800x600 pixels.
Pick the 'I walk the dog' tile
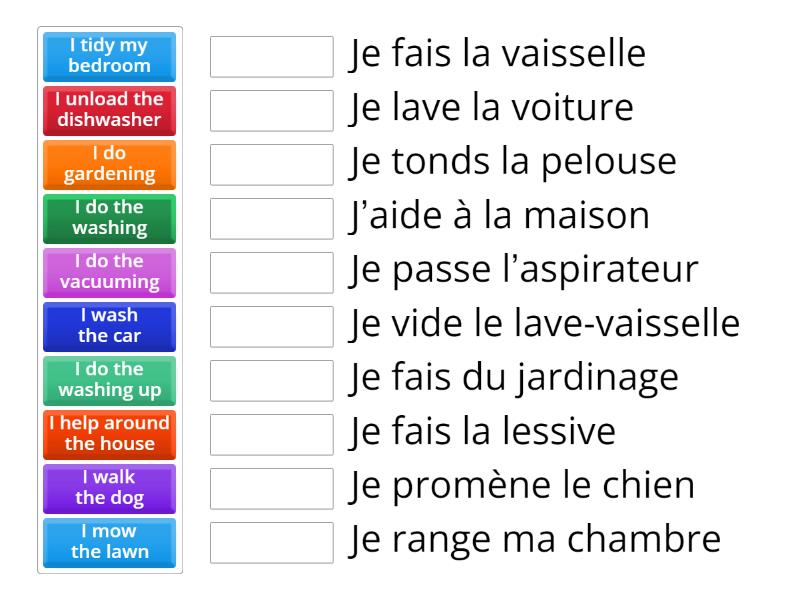(110, 488)
